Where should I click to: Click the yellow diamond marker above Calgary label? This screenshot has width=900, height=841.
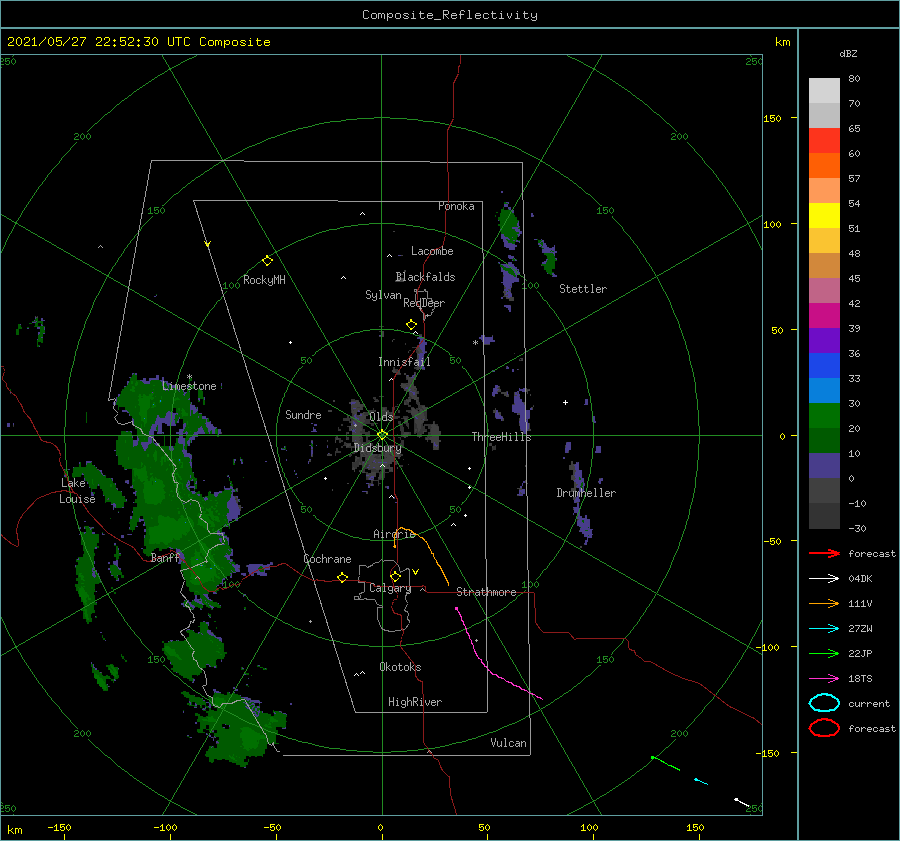[395, 576]
